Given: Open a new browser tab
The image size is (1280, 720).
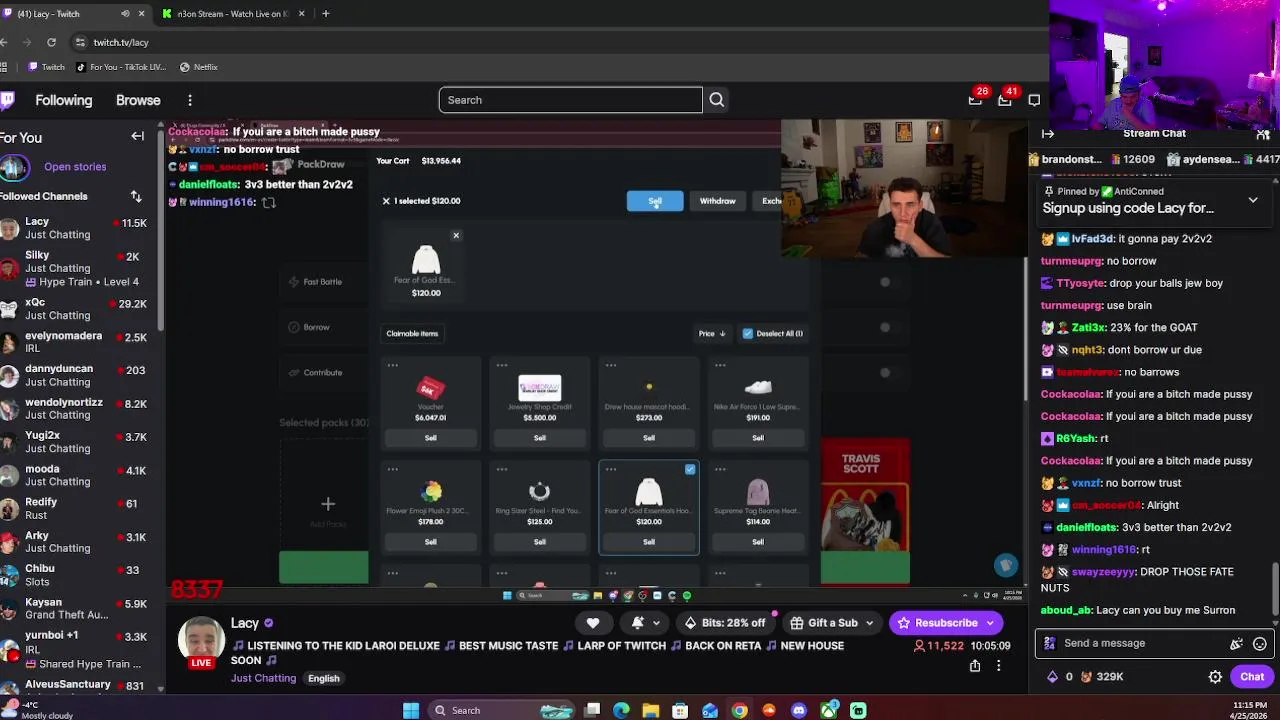Looking at the screenshot, I should click(x=325, y=14).
